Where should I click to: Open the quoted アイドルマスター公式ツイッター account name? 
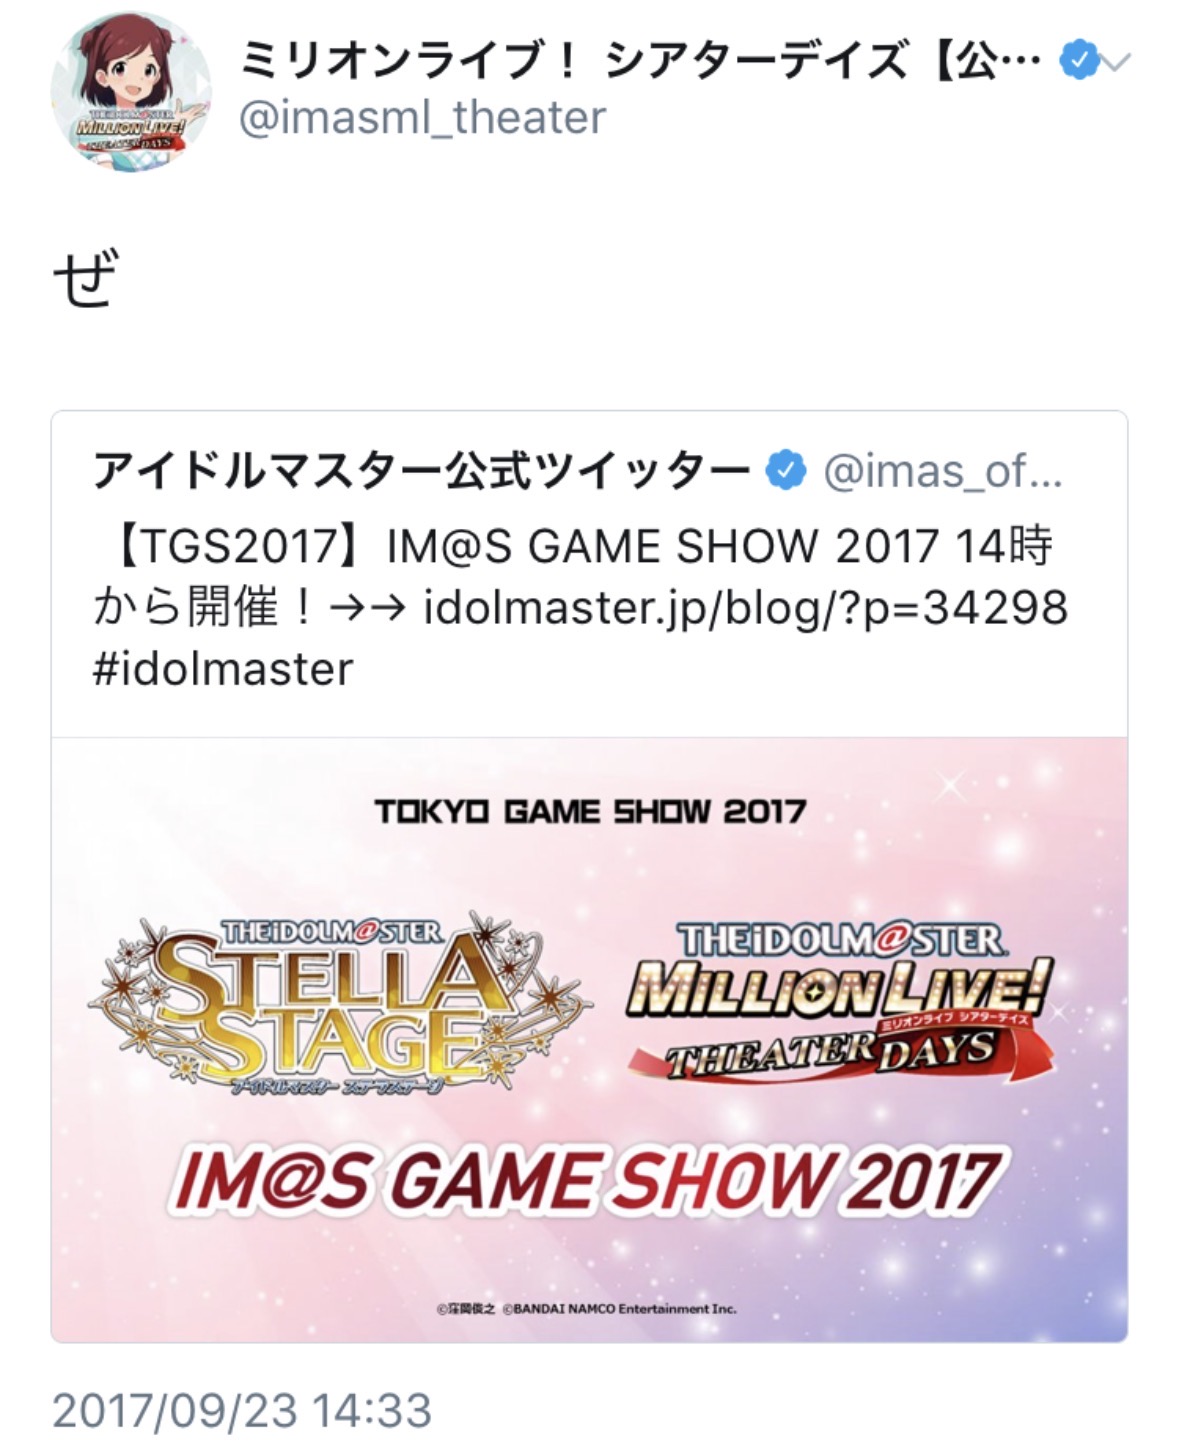(x=421, y=471)
